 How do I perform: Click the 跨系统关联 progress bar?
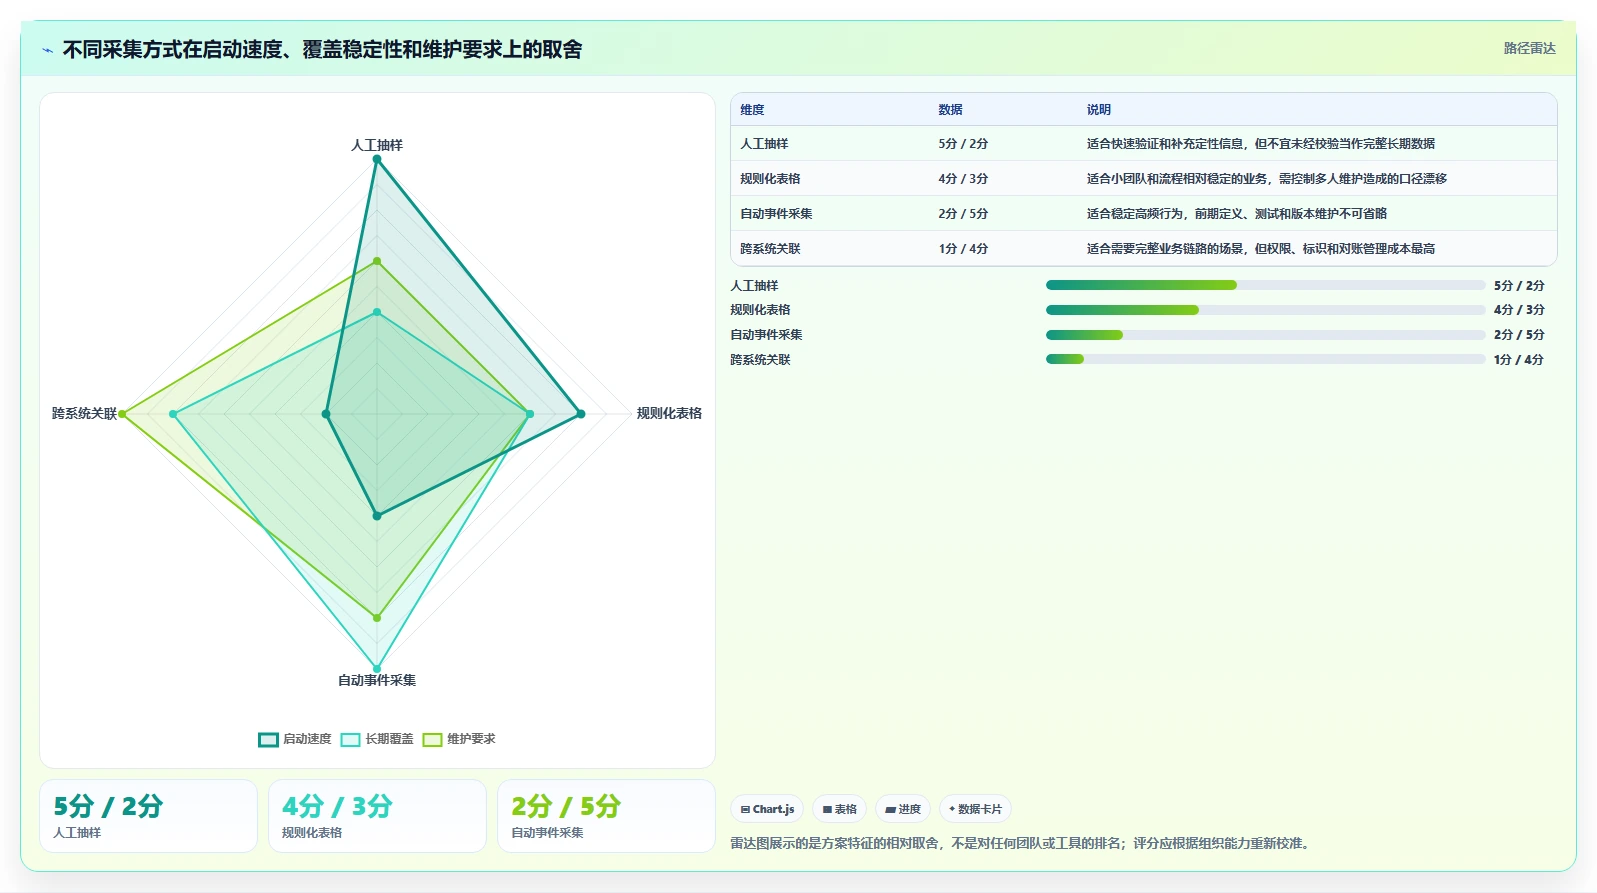tap(1265, 359)
